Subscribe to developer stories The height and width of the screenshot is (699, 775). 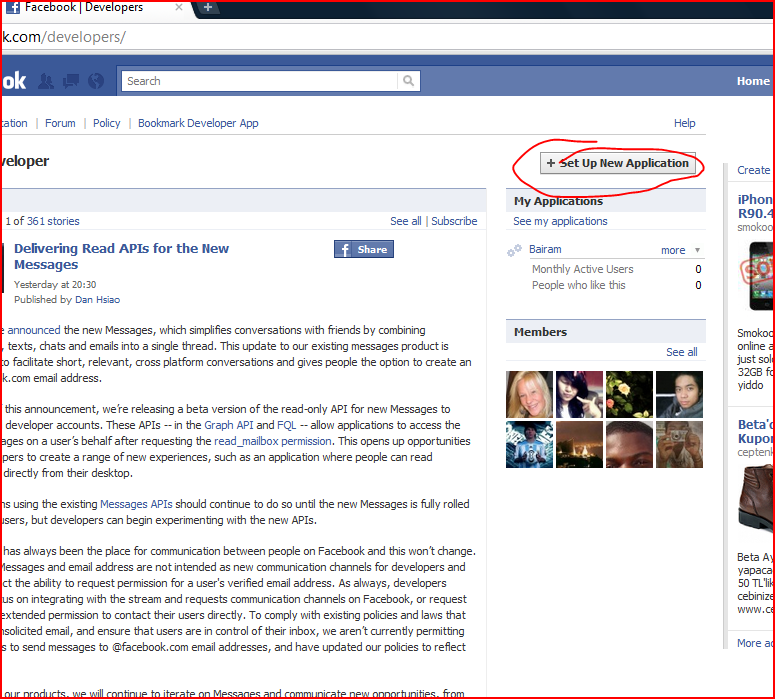tap(454, 221)
